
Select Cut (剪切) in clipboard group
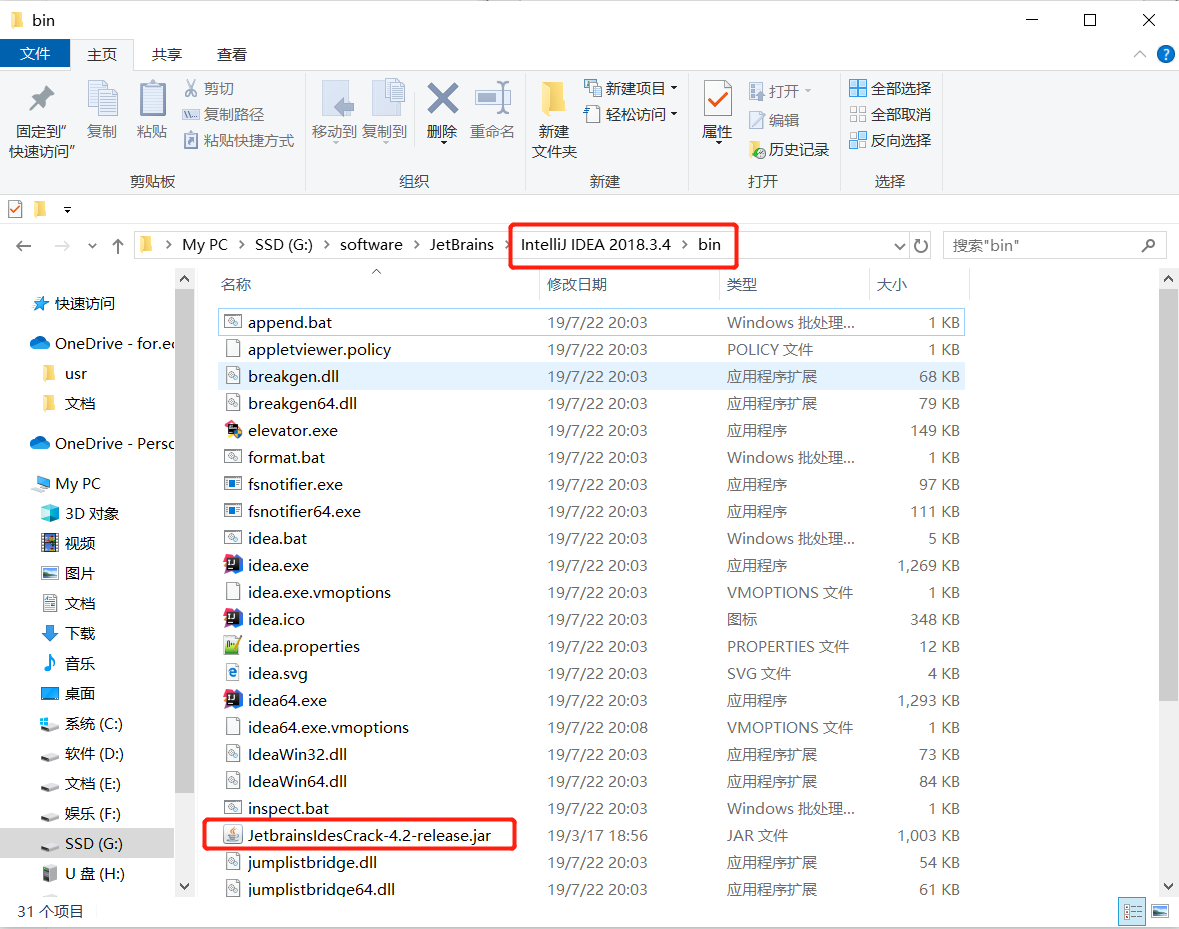[210, 89]
